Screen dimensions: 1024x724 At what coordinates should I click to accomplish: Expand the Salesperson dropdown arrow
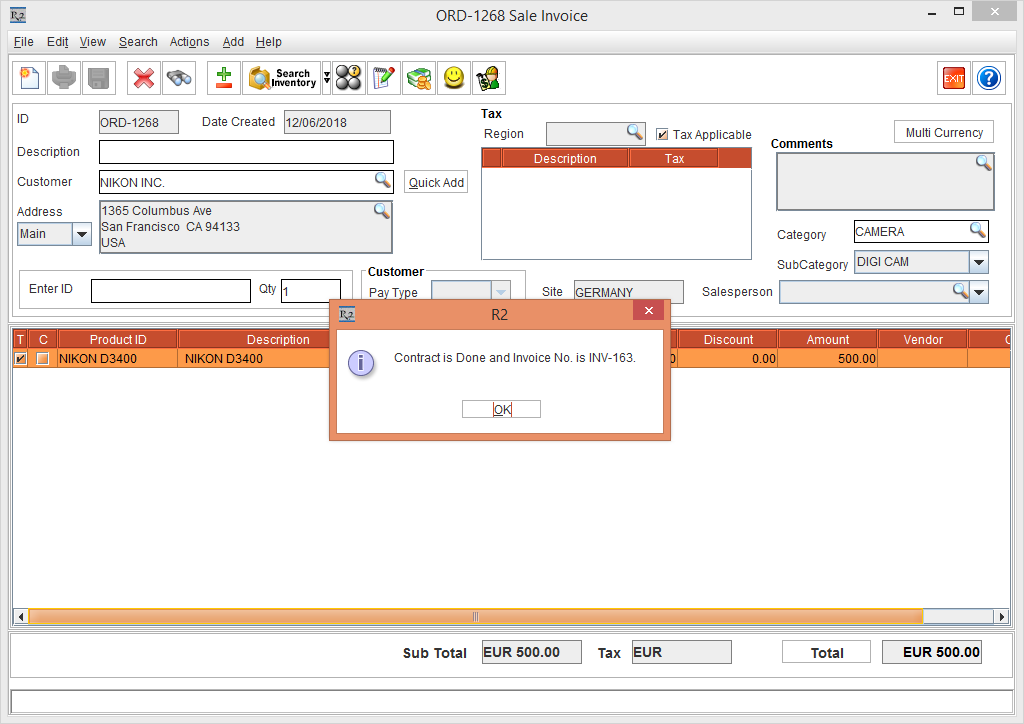click(x=979, y=292)
